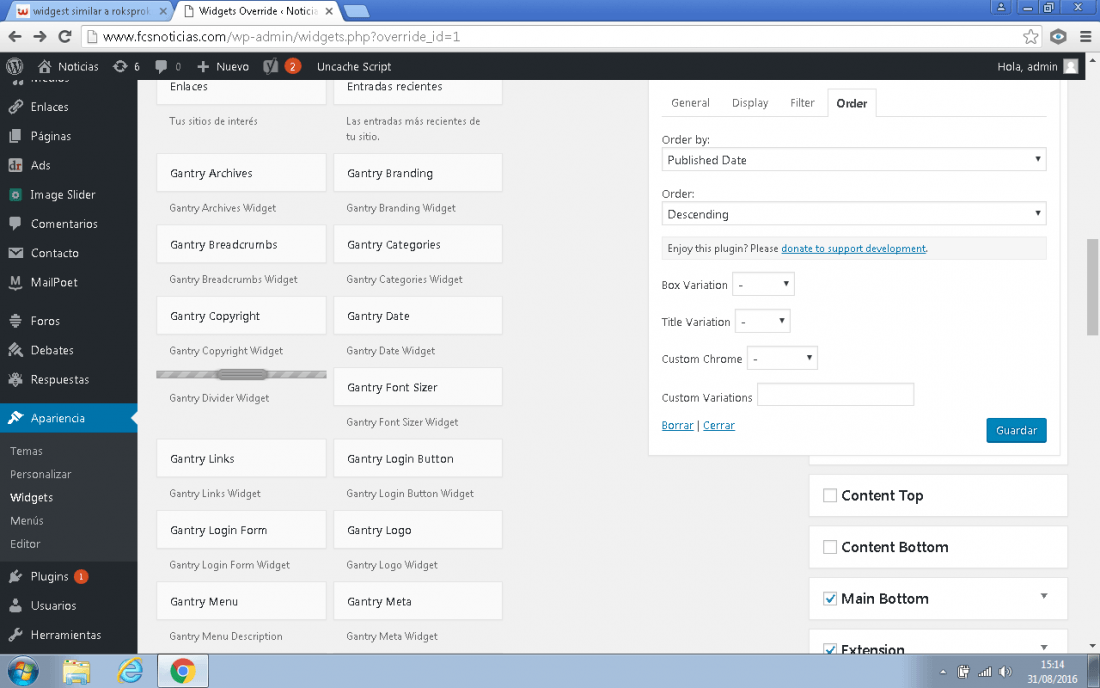Open donate to support development link
The width and height of the screenshot is (1100, 688).
click(x=853, y=248)
